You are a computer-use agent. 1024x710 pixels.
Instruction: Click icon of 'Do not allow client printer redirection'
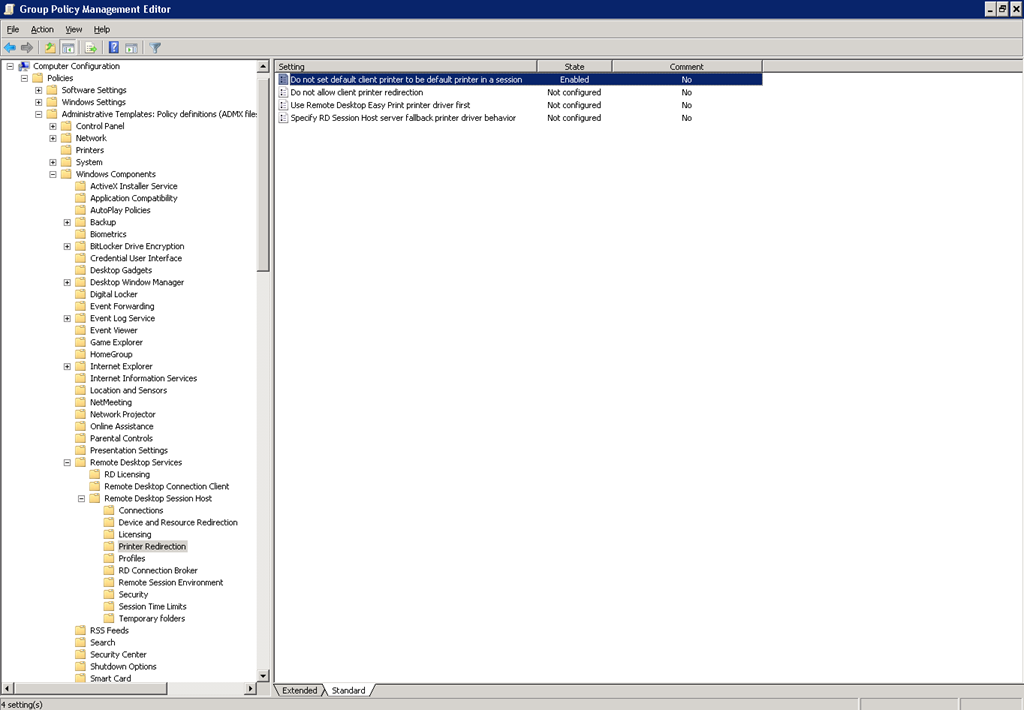(283, 92)
